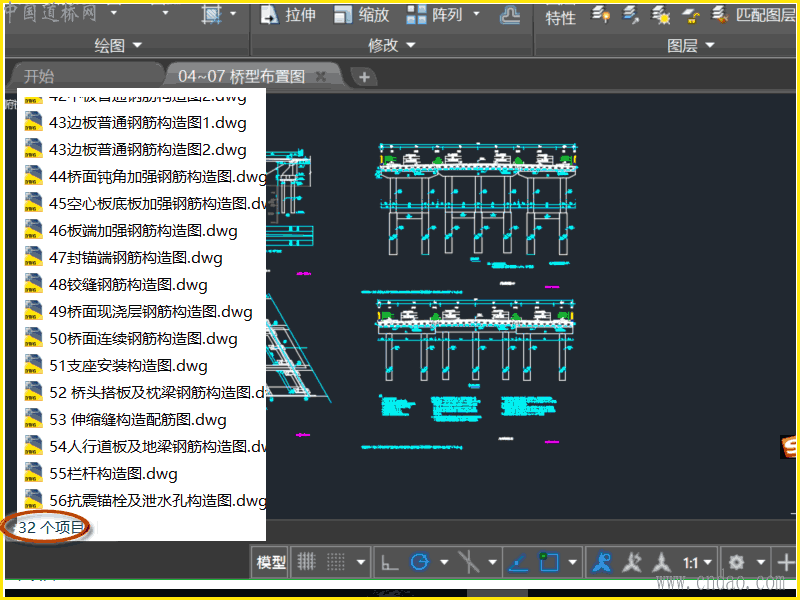Open a new drawing tab with plus button
800x600 pixels.
(x=364, y=77)
